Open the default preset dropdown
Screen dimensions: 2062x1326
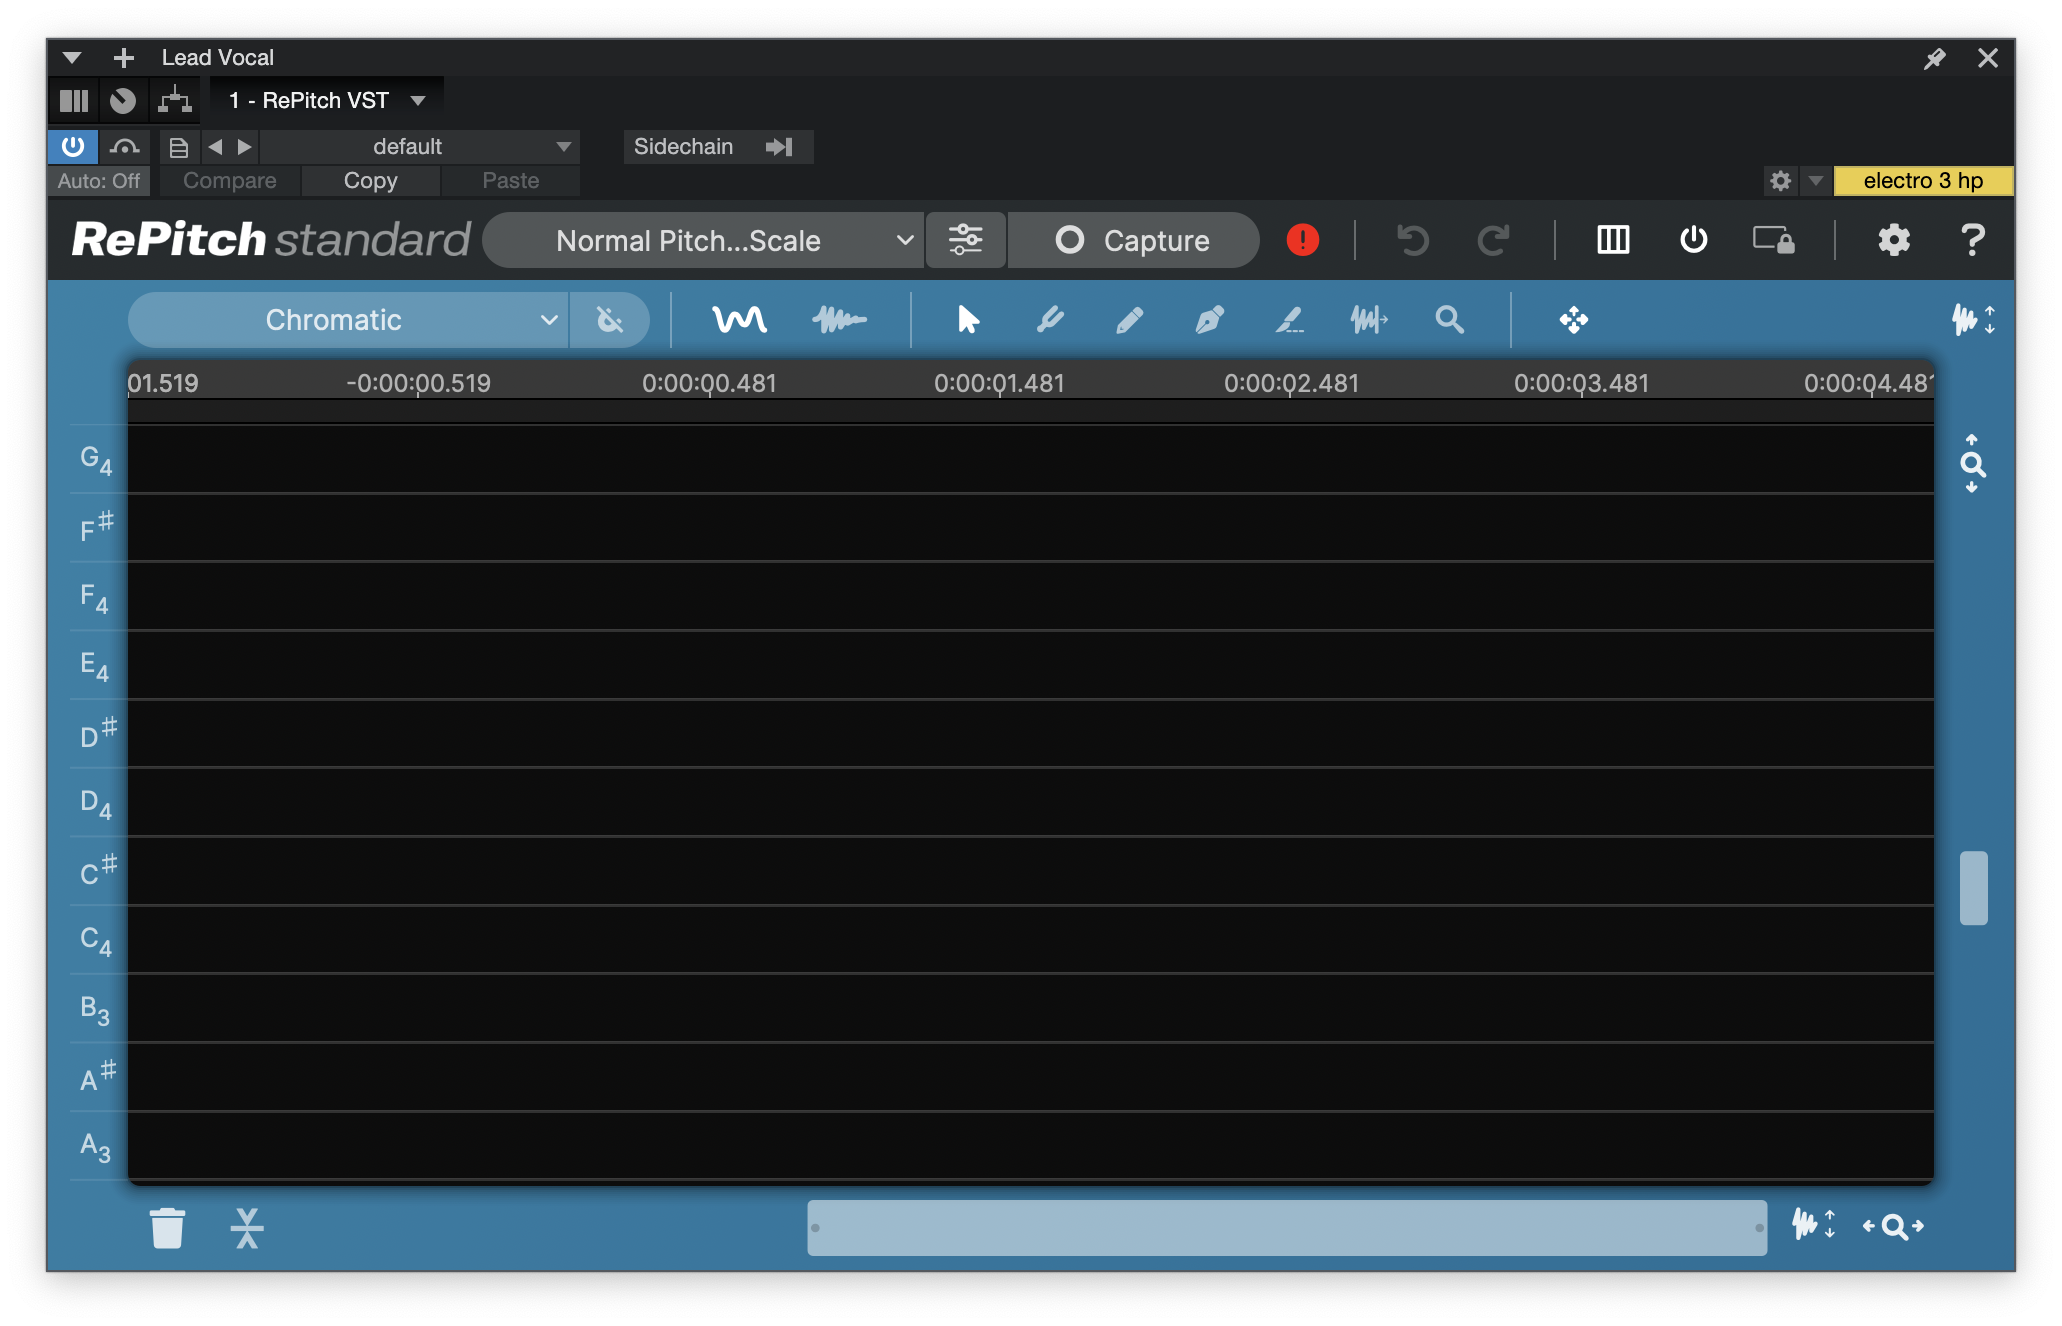click(420, 147)
